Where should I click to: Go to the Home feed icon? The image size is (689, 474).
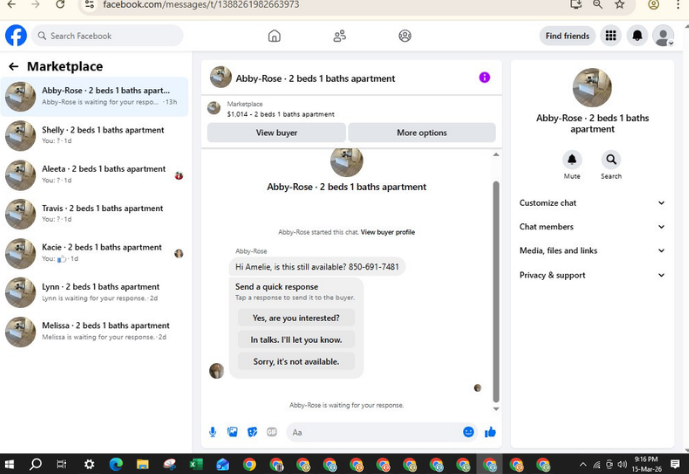274,36
